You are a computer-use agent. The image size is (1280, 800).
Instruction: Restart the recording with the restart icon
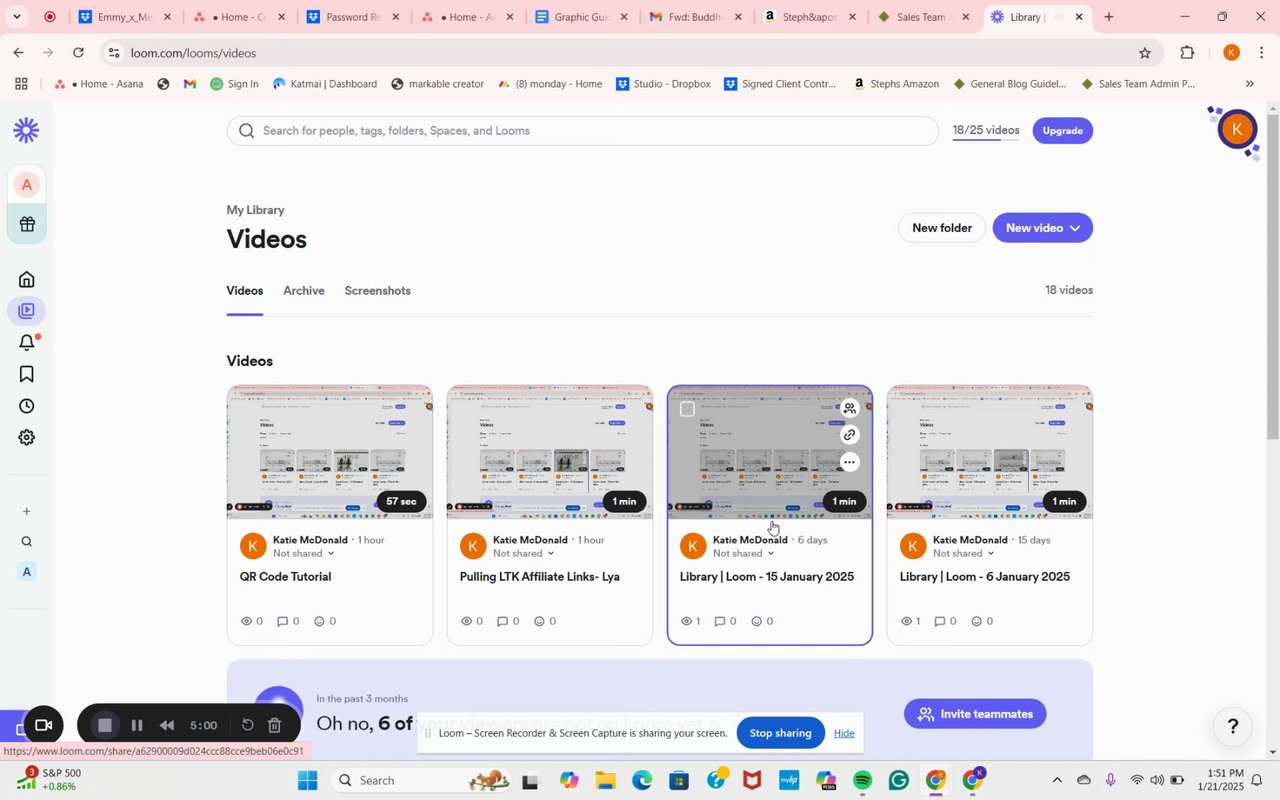pyautogui.click(x=248, y=725)
